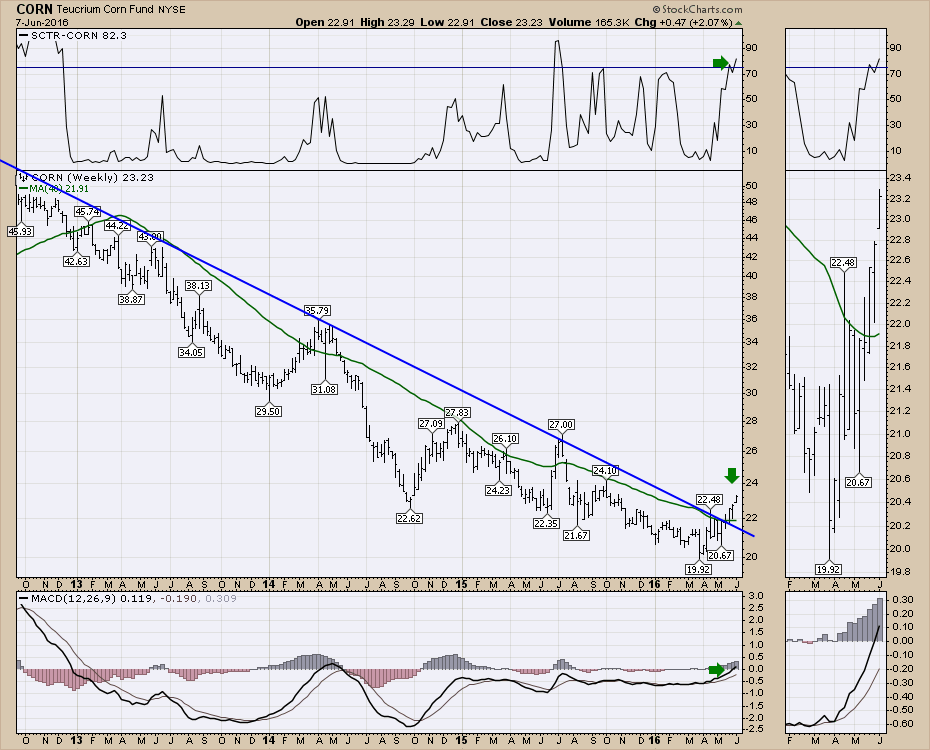
Task: Click the 22.48 label on main chart
Action: tap(709, 499)
